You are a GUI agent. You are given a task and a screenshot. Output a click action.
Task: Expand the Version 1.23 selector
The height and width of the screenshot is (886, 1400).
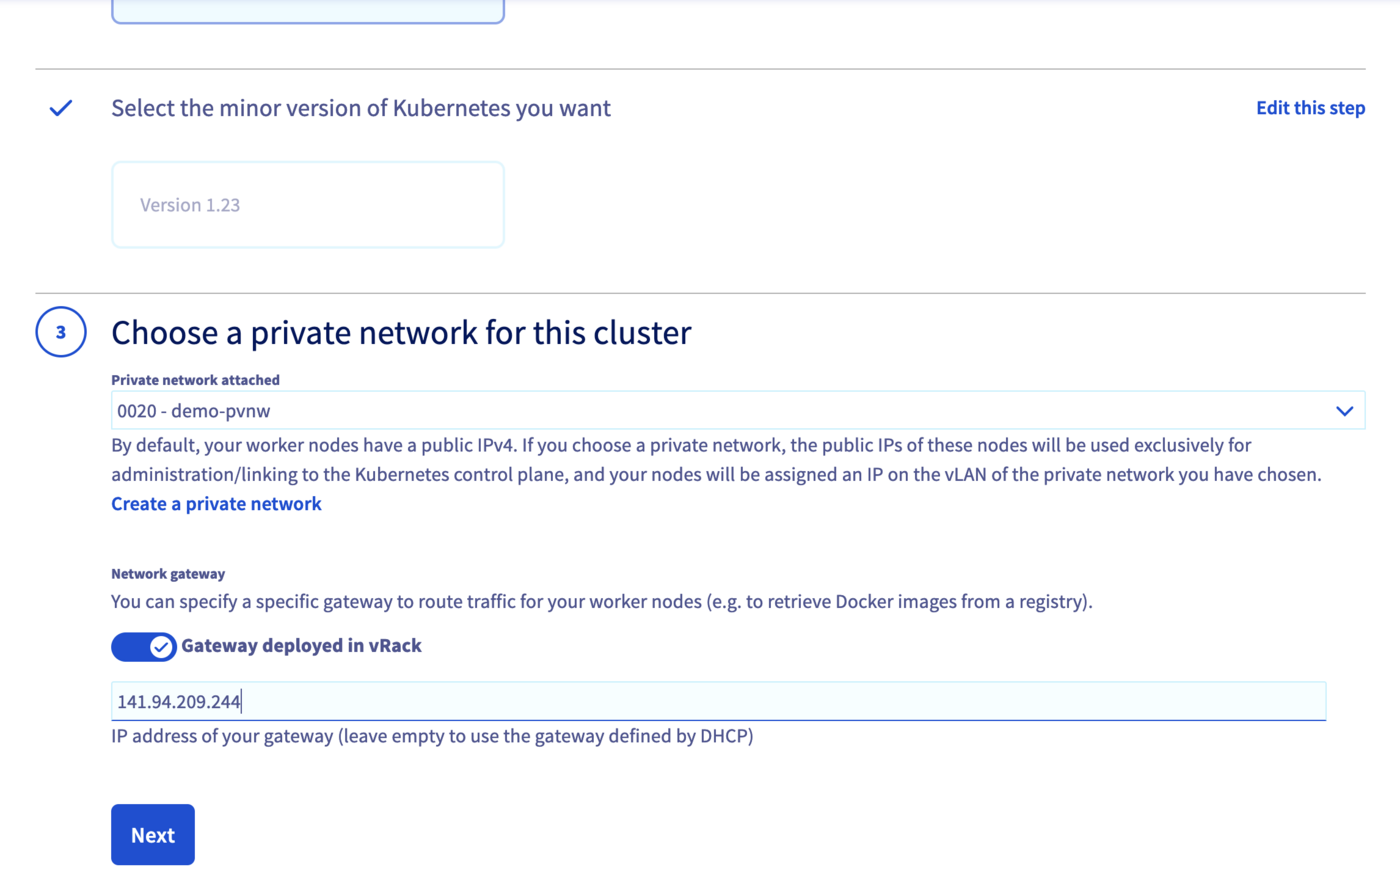click(307, 204)
